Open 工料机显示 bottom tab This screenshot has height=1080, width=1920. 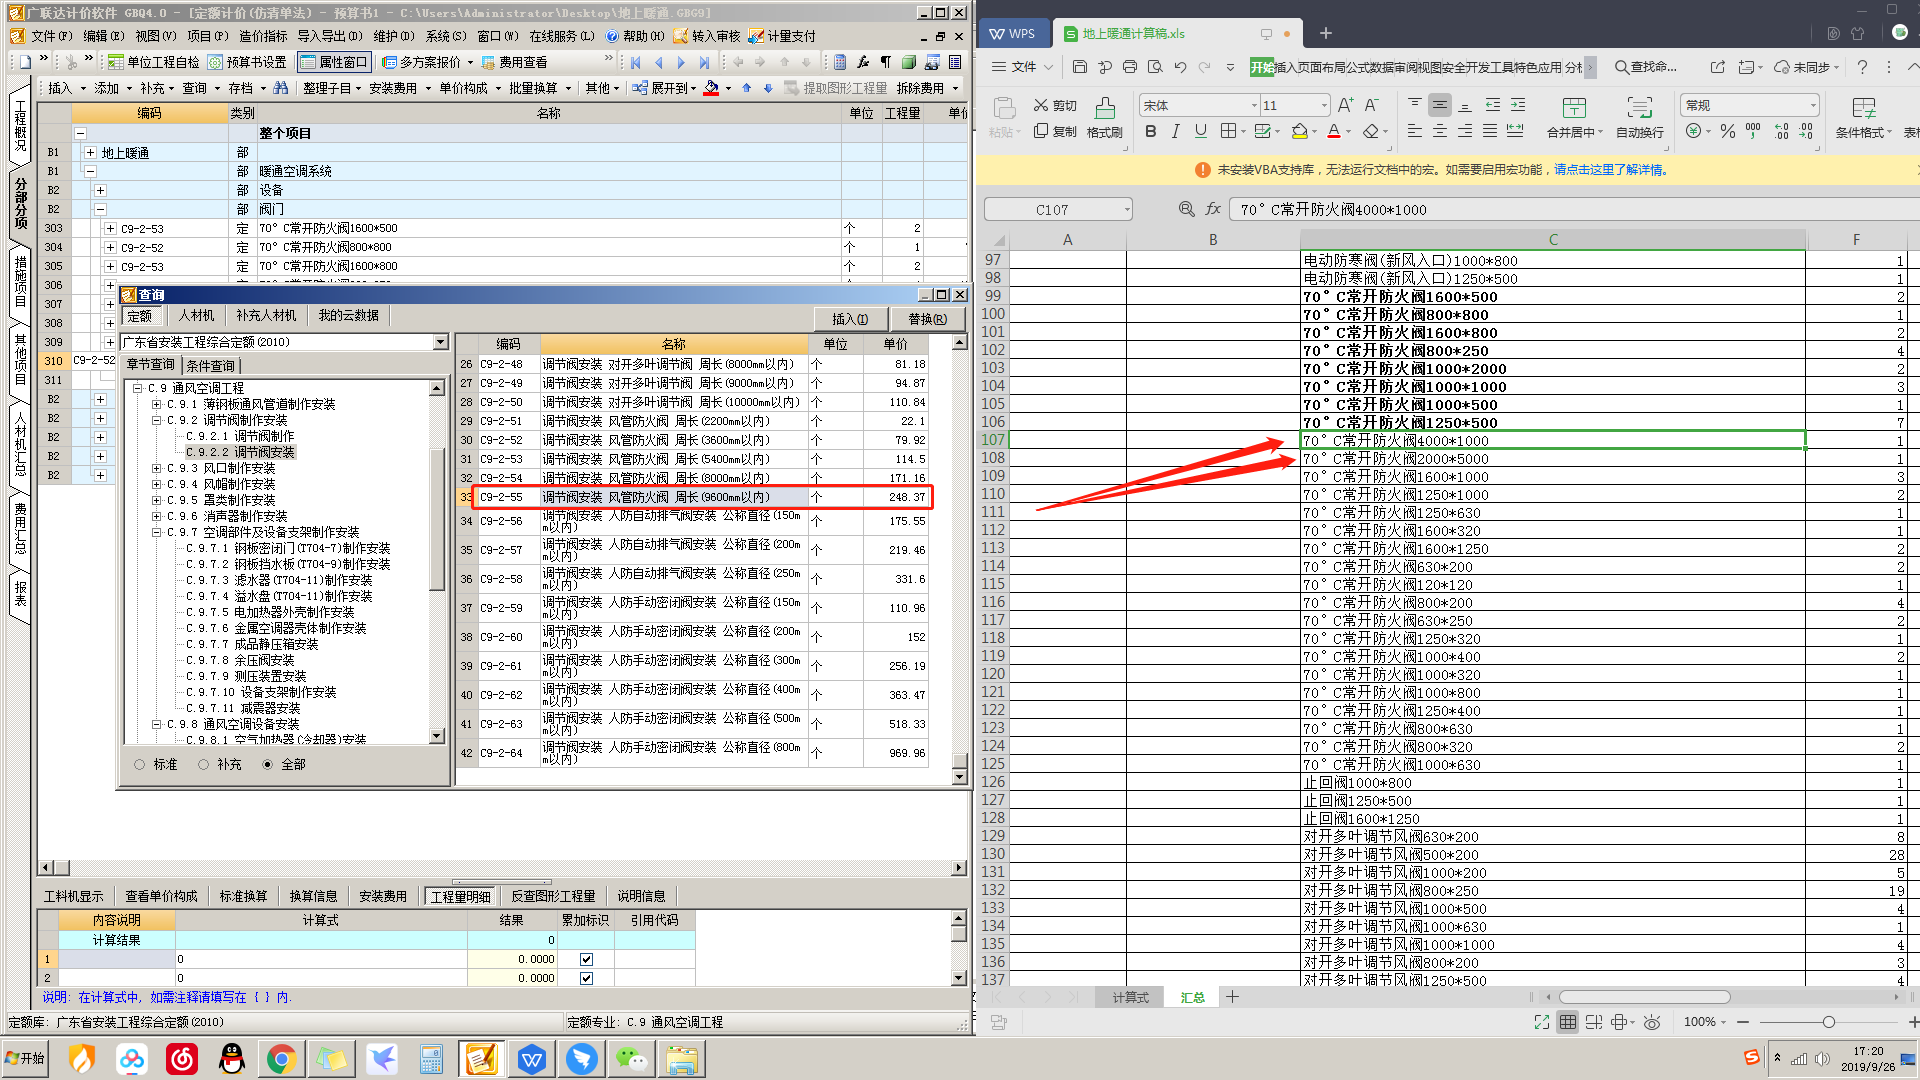(74, 896)
